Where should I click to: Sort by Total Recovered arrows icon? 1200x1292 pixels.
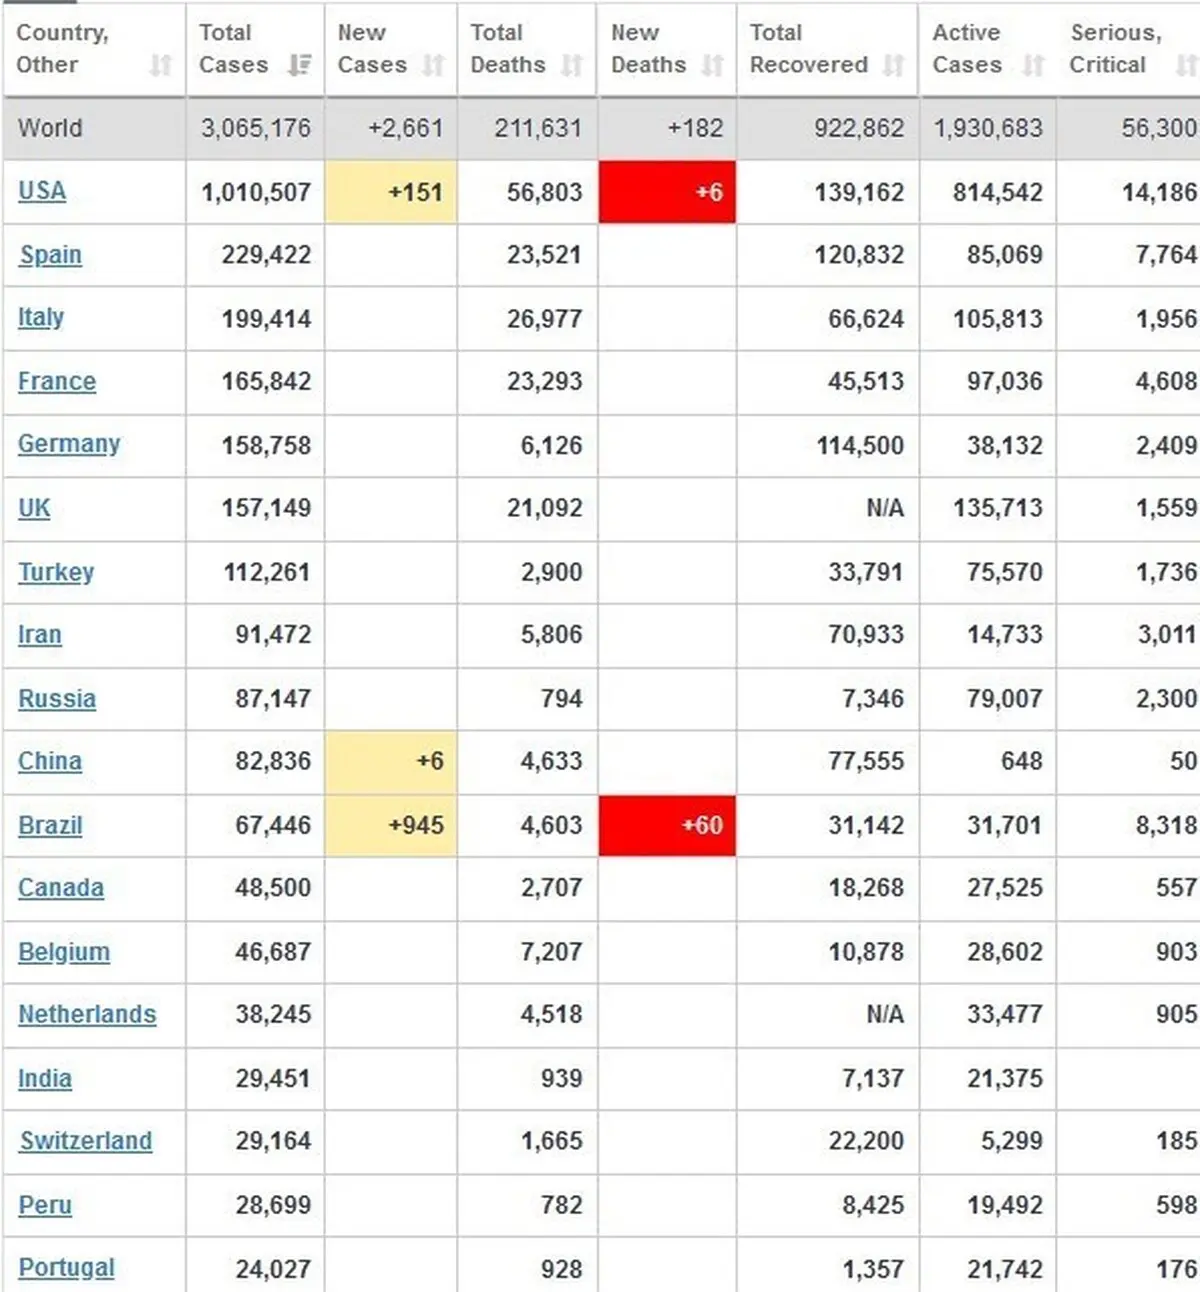pyautogui.click(x=894, y=66)
